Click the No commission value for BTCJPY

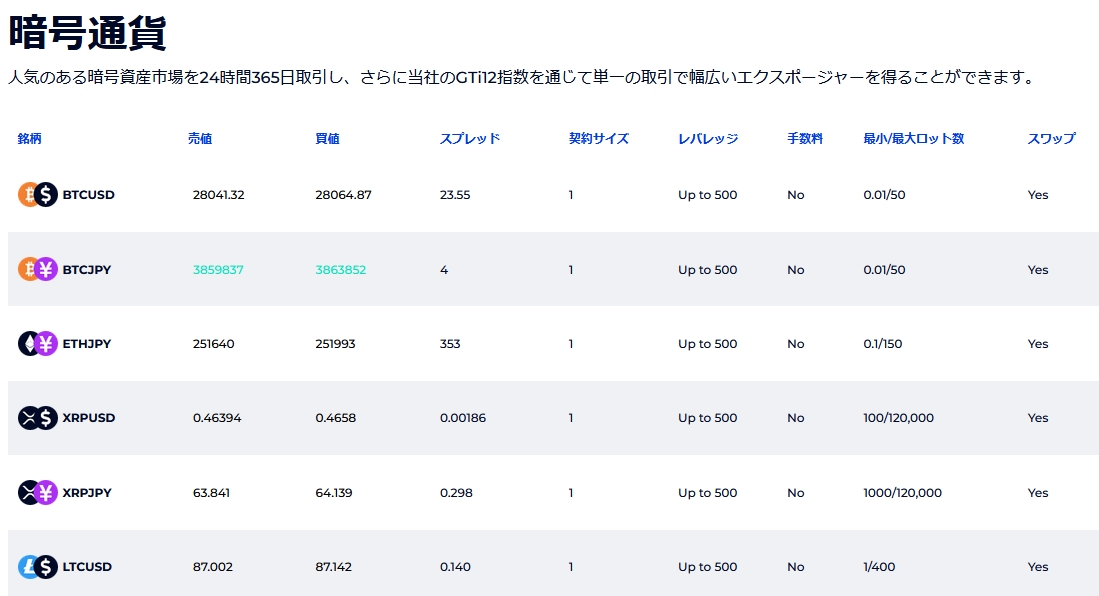pyautogui.click(x=796, y=270)
